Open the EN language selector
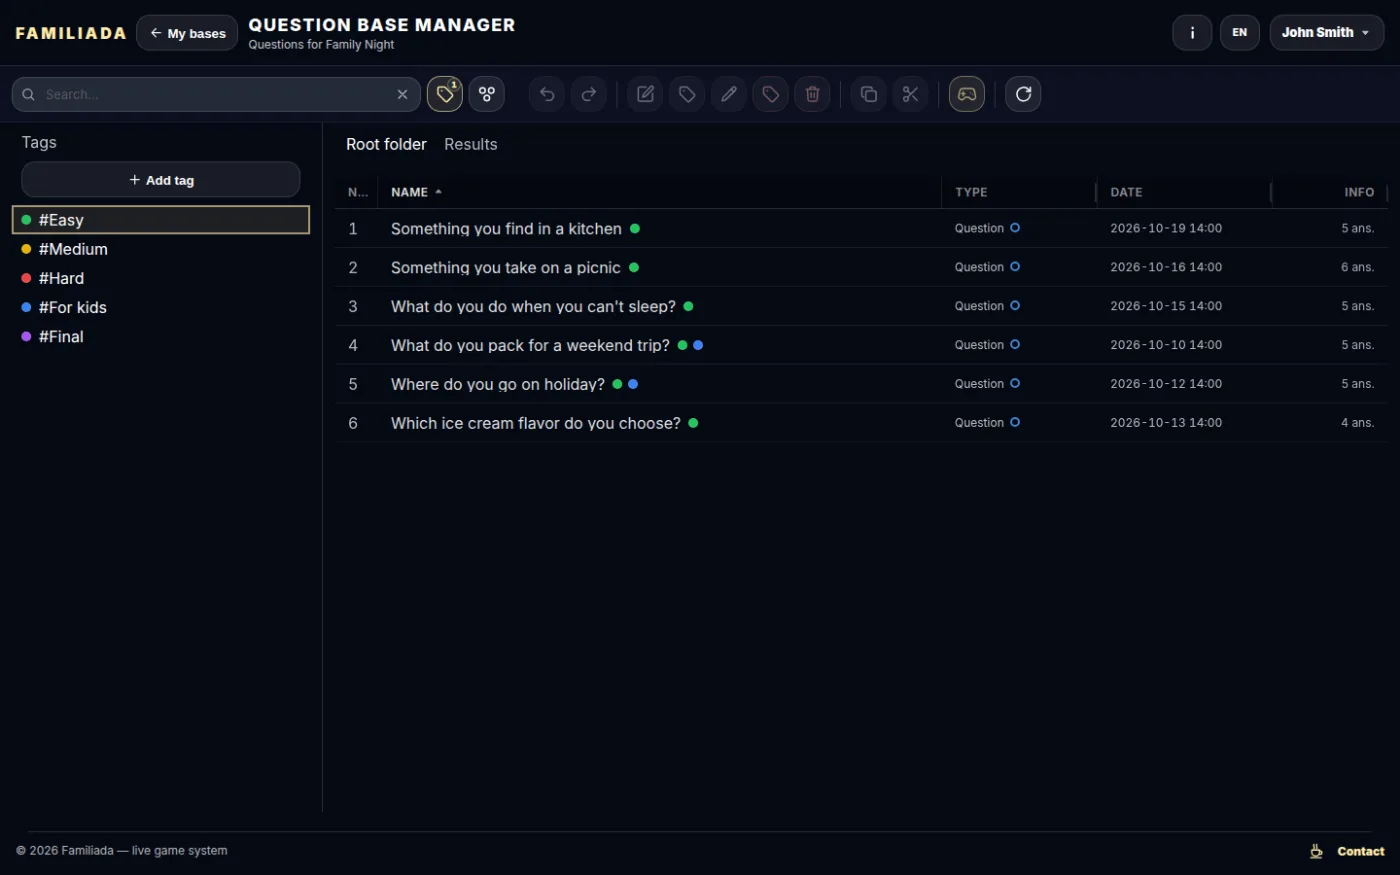Viewport: 1400px width, 875px height. [1240, 33]
